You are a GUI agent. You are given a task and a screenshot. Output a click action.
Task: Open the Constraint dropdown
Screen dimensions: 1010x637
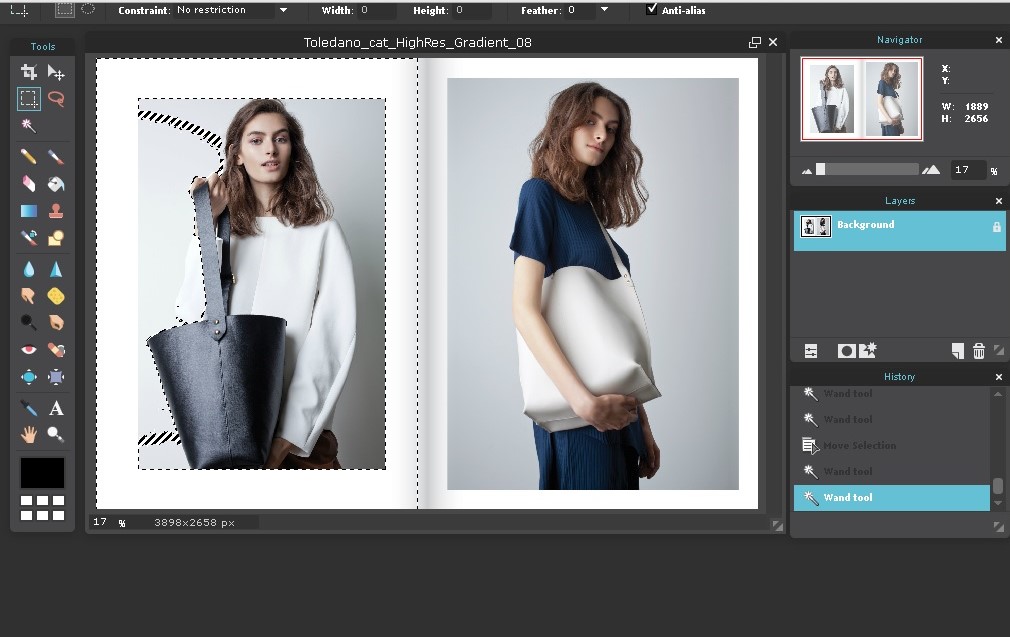[x=281, y=10]
